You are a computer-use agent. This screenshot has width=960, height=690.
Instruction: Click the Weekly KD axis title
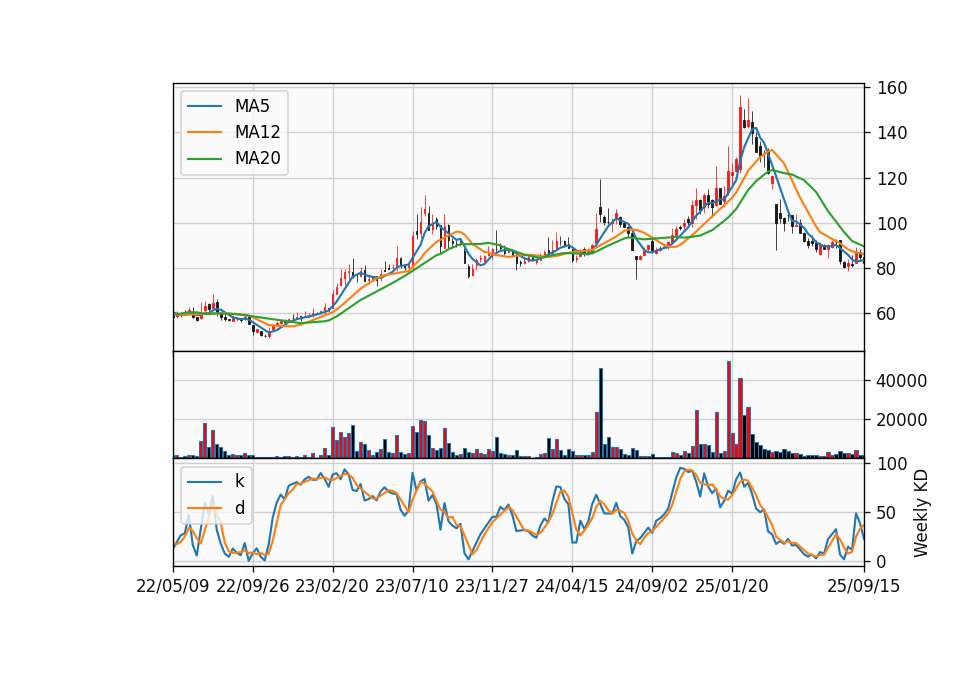[x=921, y=513]
